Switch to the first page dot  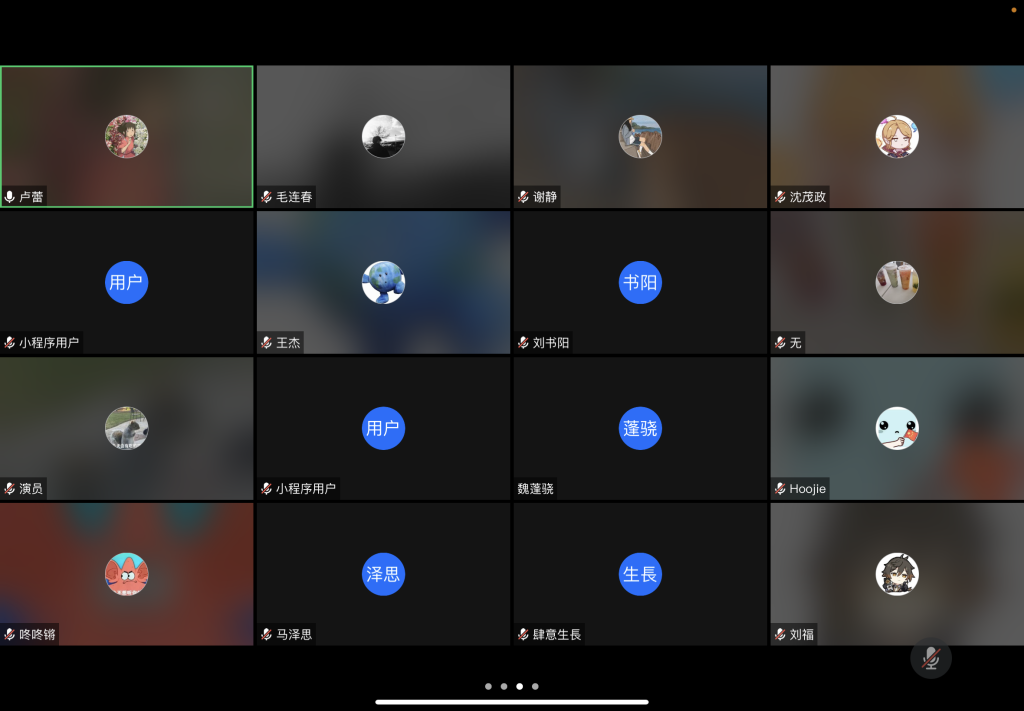[488, 687]
